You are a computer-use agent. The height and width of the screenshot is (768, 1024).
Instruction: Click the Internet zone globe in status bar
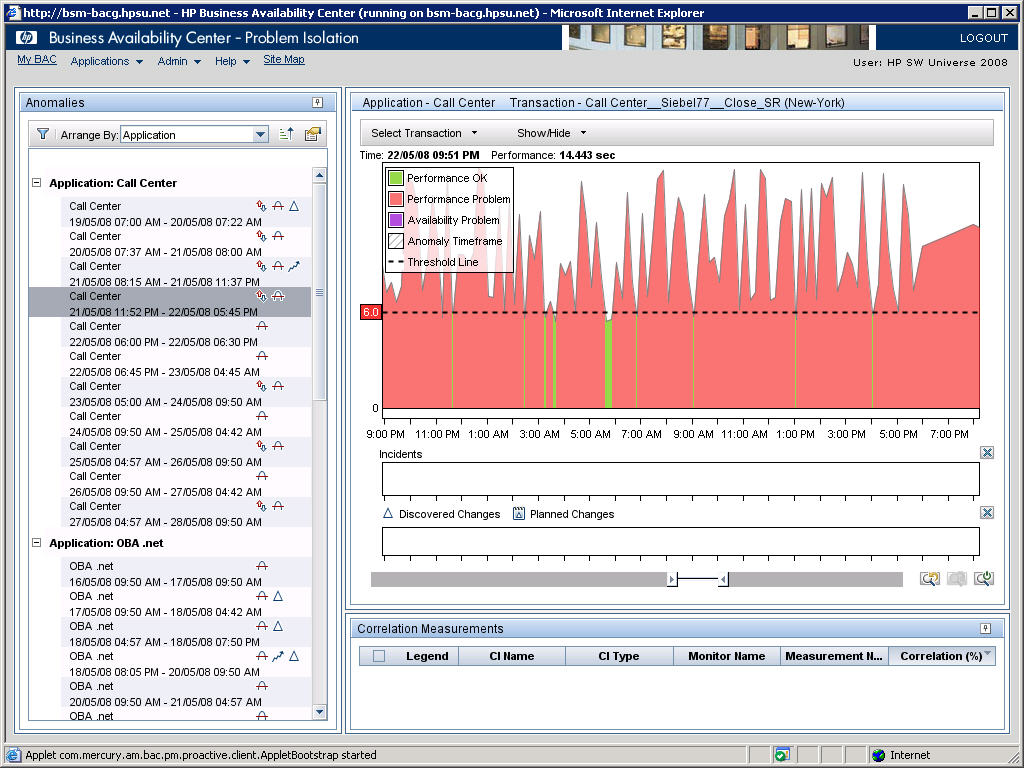[878, 756]
